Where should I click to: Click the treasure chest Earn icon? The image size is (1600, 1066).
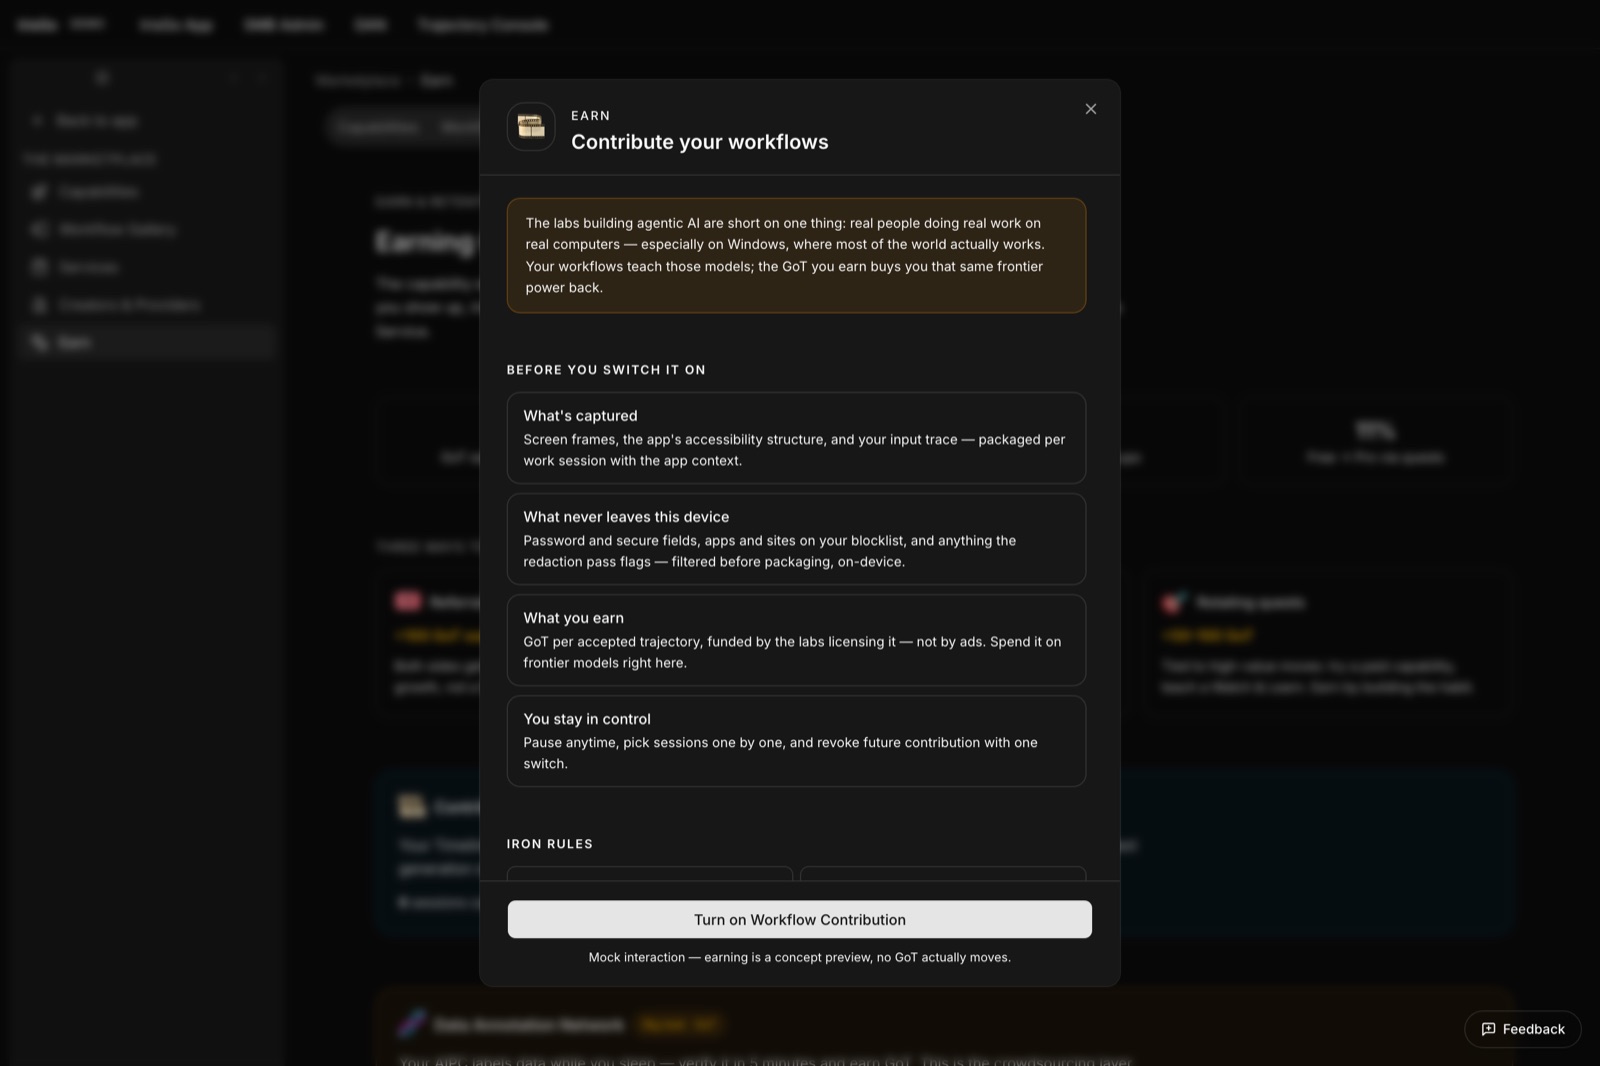click(x=531, y=127)
